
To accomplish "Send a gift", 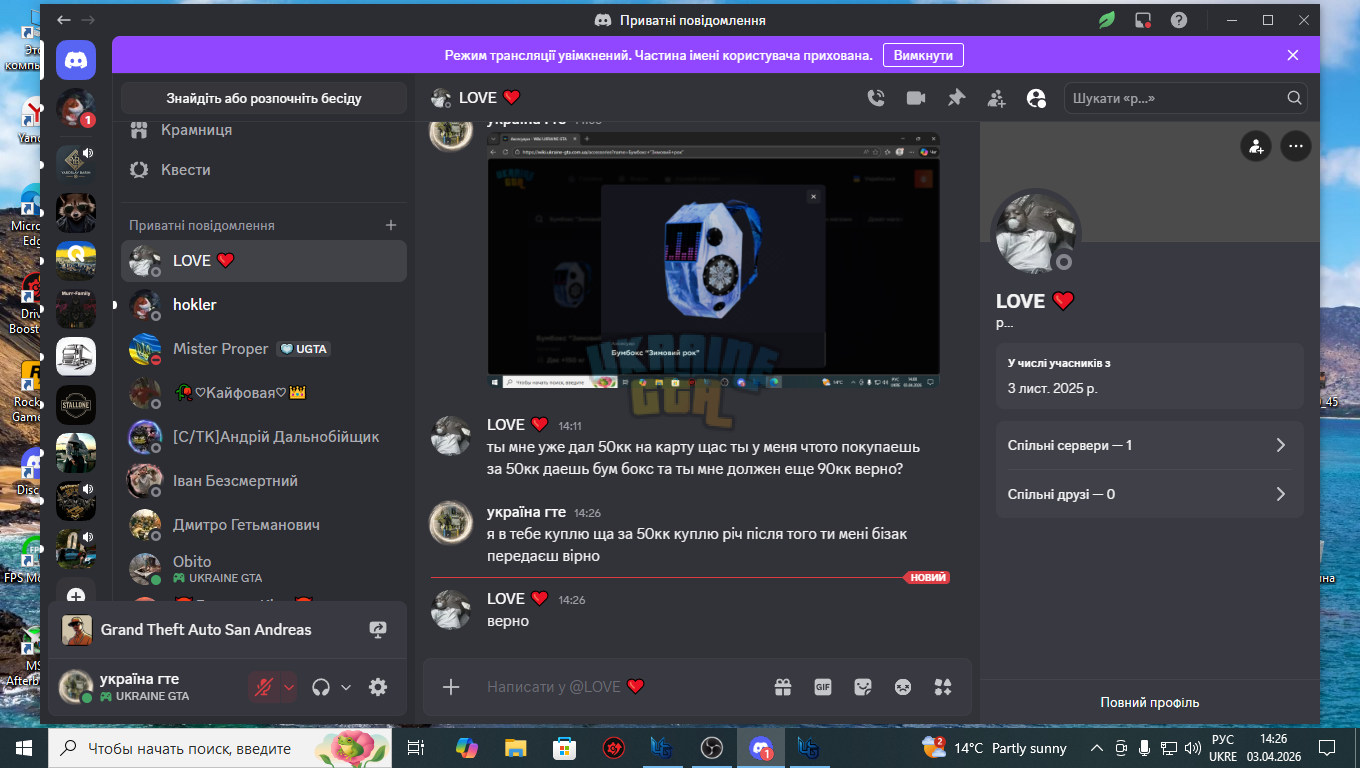I will [783, 687].
